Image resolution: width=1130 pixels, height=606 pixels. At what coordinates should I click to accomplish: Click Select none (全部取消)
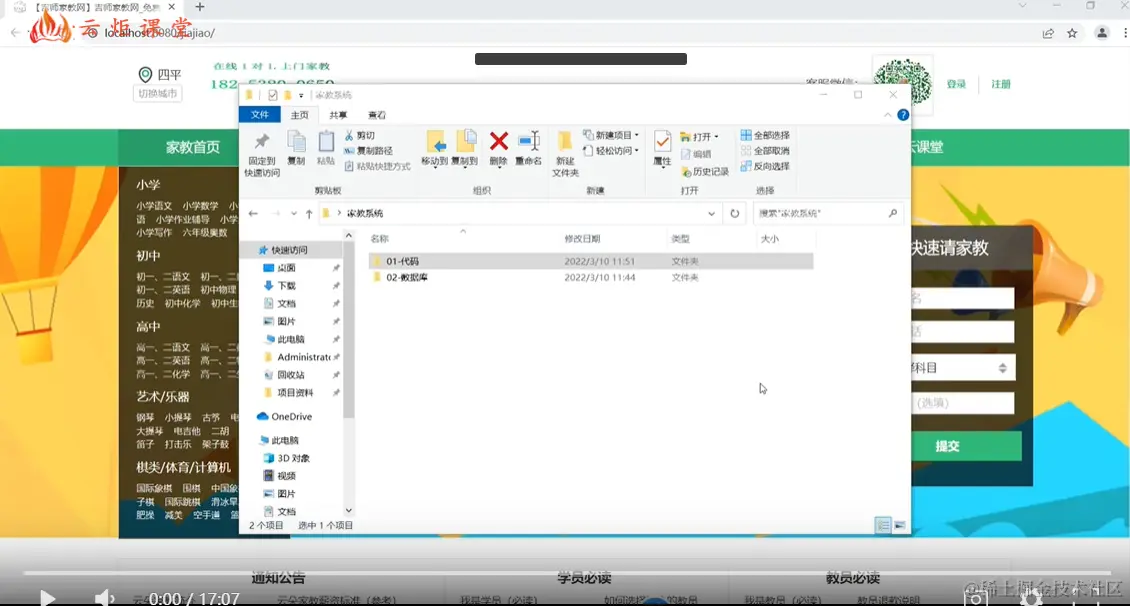765,151
